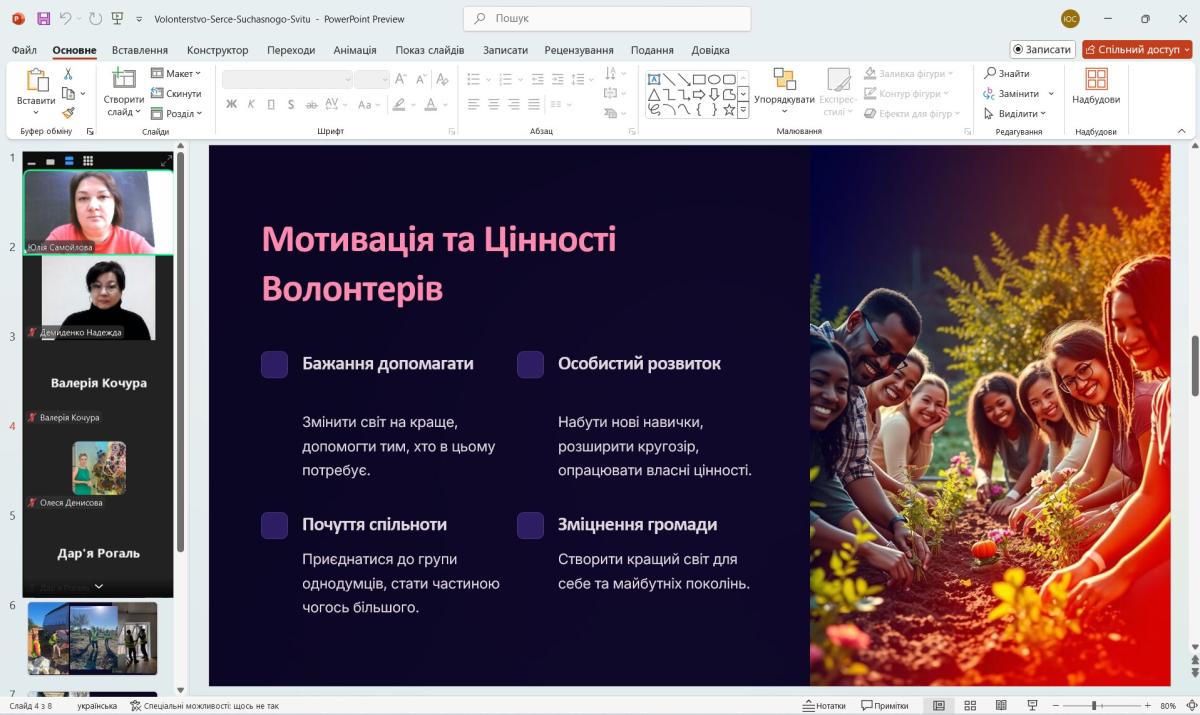Click the Cut scissors icon

pyautogui.click(x=68, y=74)
